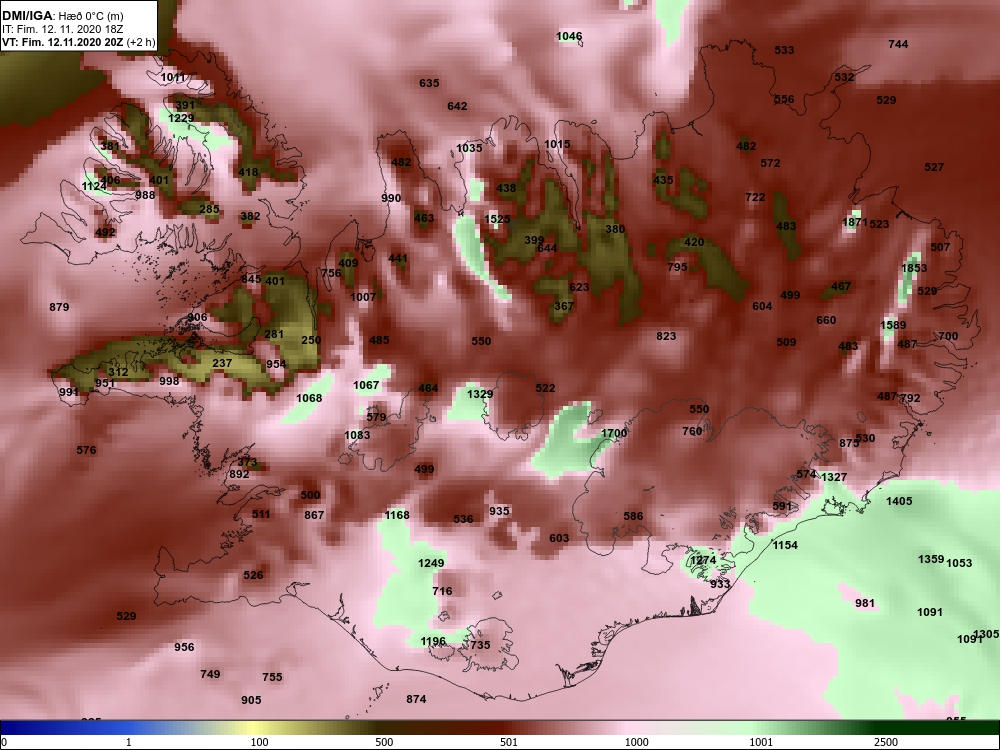
Task: Click the map value '1067'
Action: point(366,385)
